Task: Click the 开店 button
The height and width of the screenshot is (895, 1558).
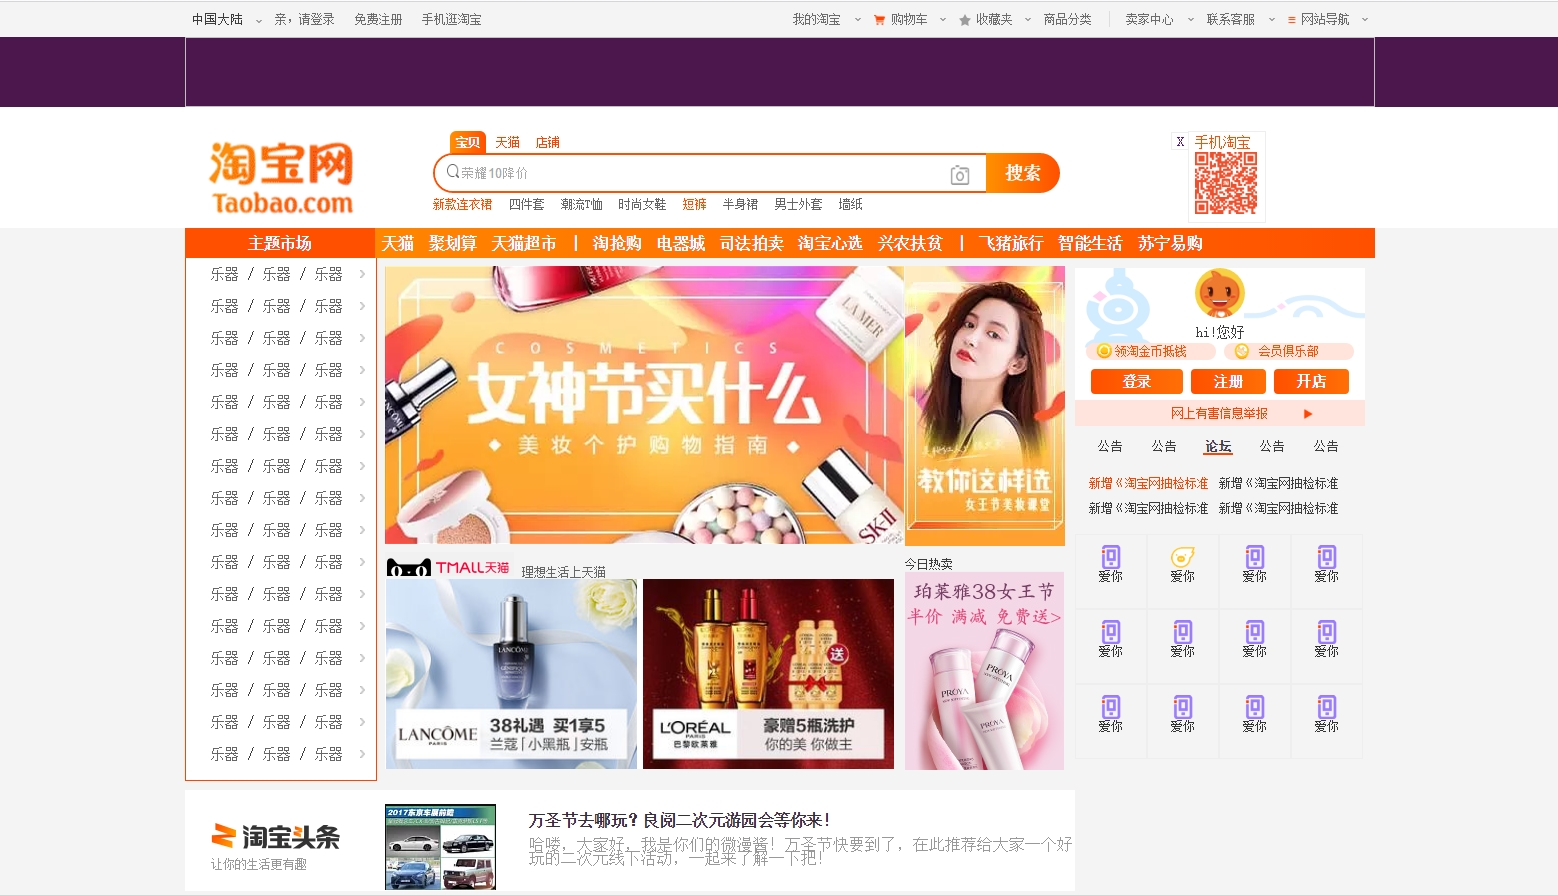Action: pyautogui.click(x=1311, y=381)
